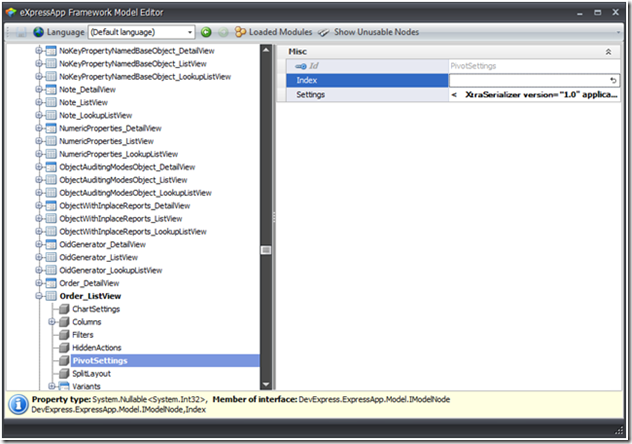
Task: Click the Save disk icon in toolbar
Action: pyautogui.click(x=21, y=32)
